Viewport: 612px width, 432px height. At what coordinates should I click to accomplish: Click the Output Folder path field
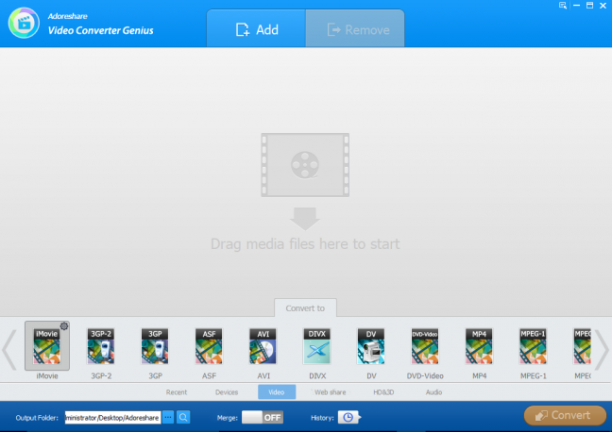pos(113,418)
